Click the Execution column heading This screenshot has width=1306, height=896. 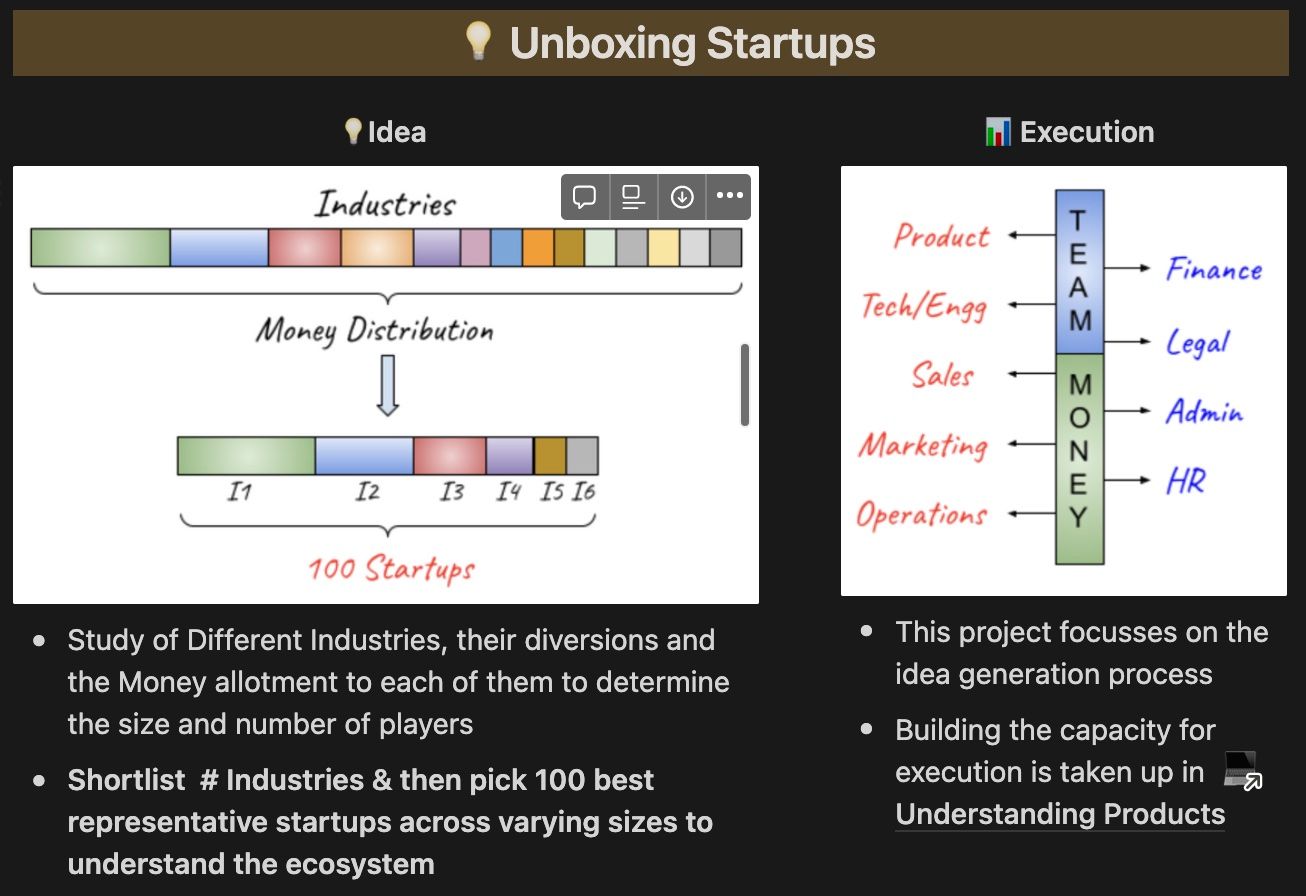pos(1087,132)
